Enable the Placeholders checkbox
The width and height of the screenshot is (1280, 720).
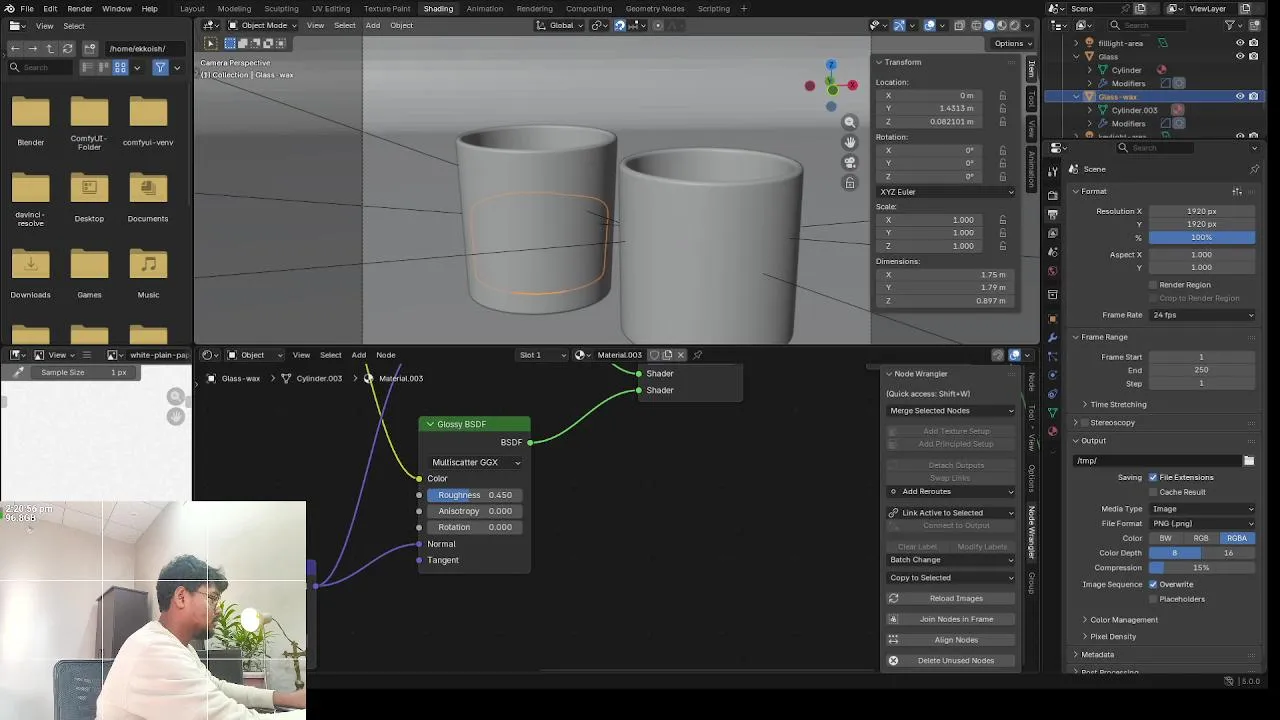1153,599
